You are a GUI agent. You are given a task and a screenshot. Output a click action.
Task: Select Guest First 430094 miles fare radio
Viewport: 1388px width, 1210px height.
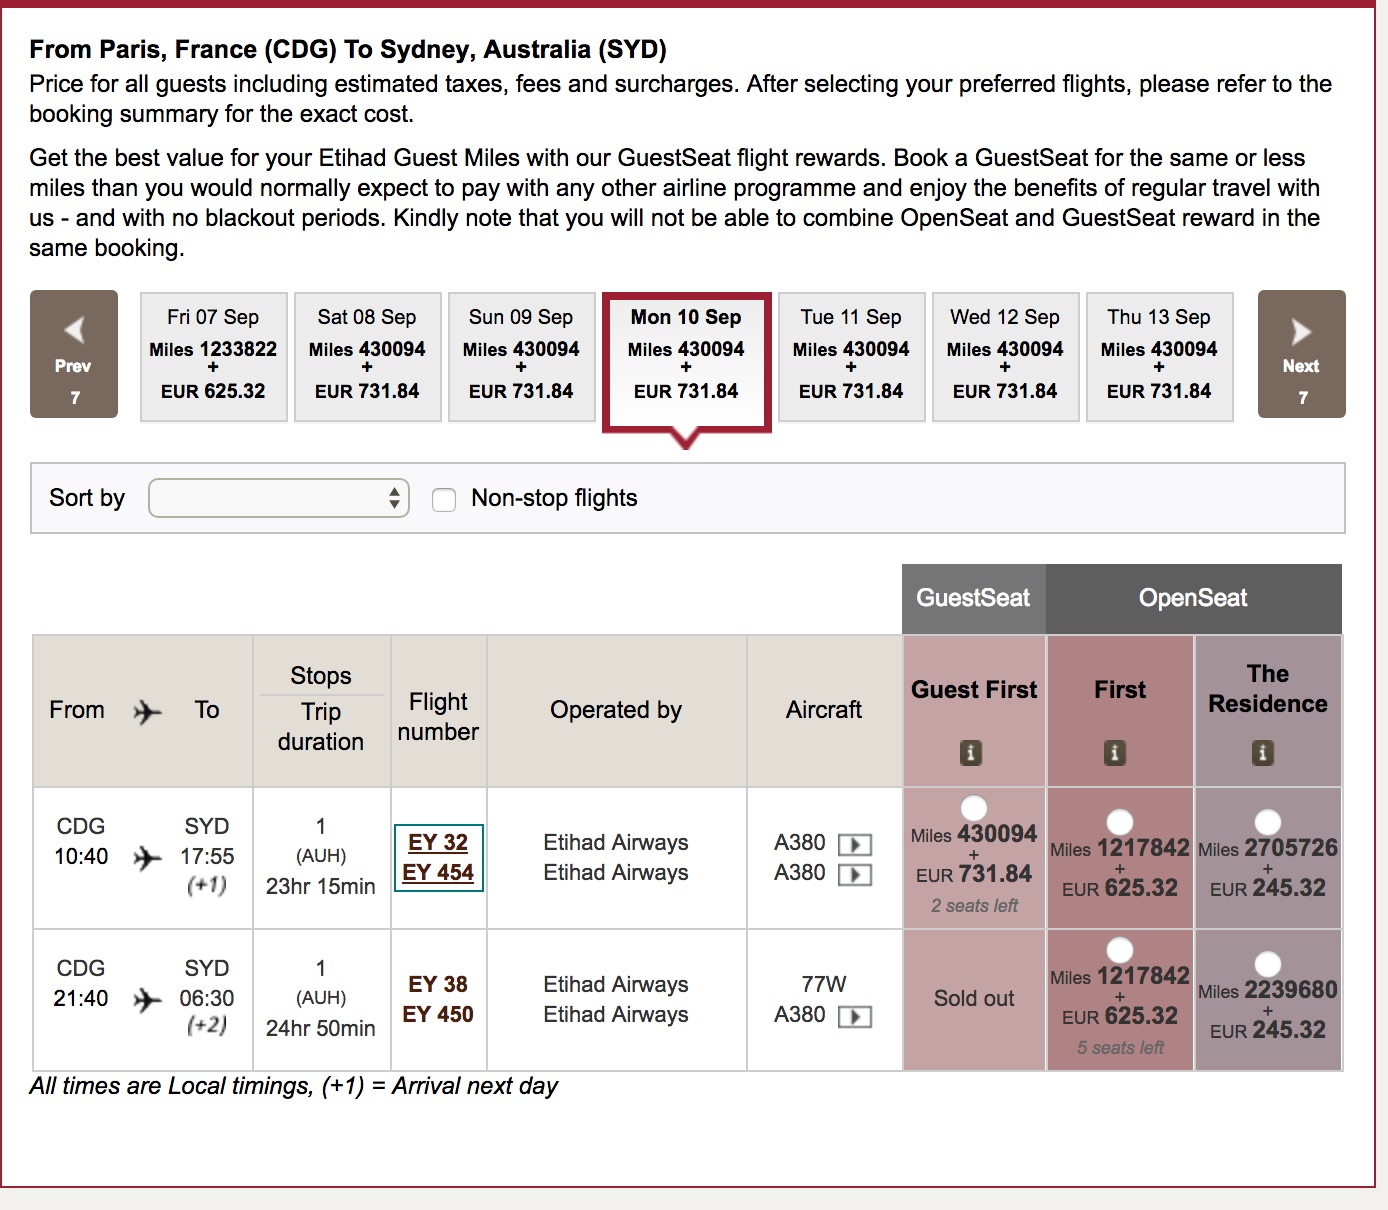pyautogui.click(x=974, y=807)
